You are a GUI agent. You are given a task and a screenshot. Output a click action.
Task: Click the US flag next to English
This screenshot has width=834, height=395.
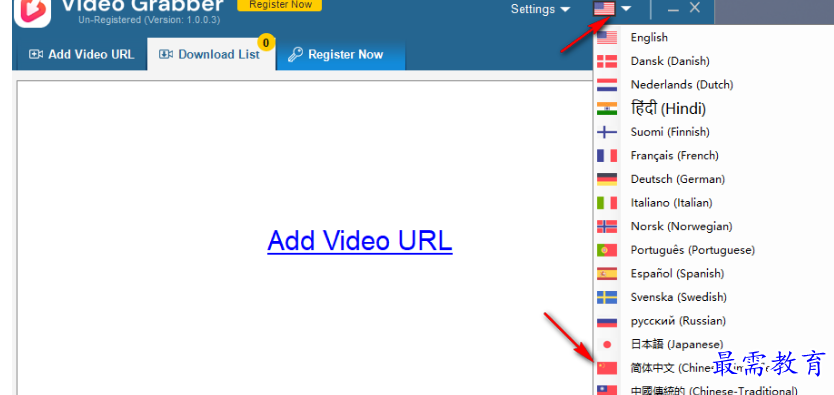[607, 37]
